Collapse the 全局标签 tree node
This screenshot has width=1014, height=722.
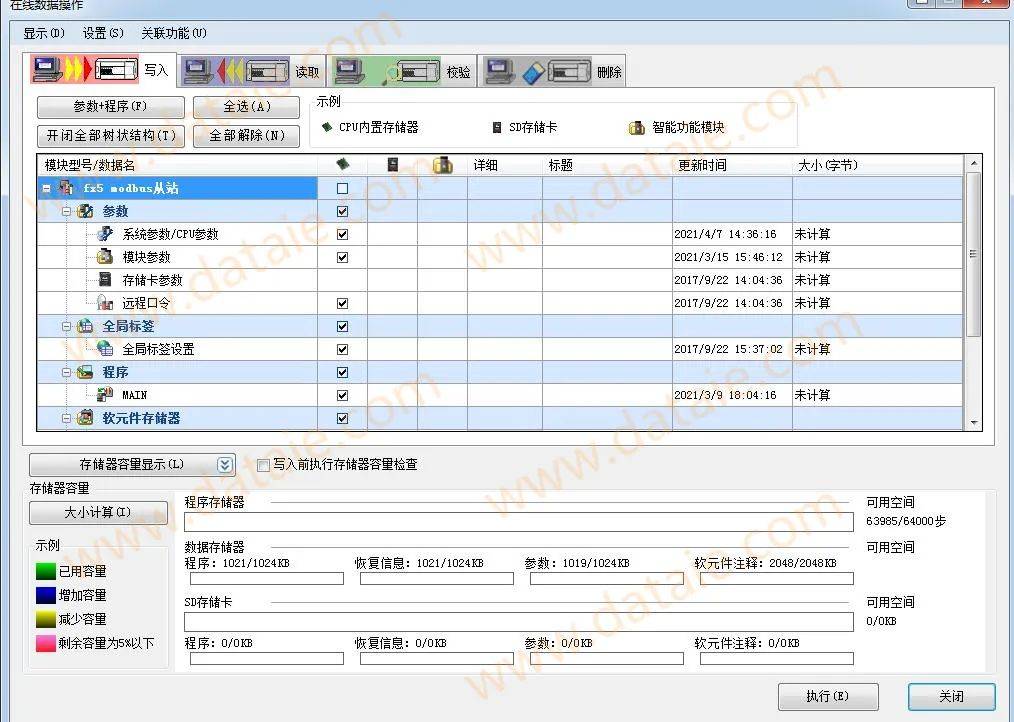[x=66, y=327]
